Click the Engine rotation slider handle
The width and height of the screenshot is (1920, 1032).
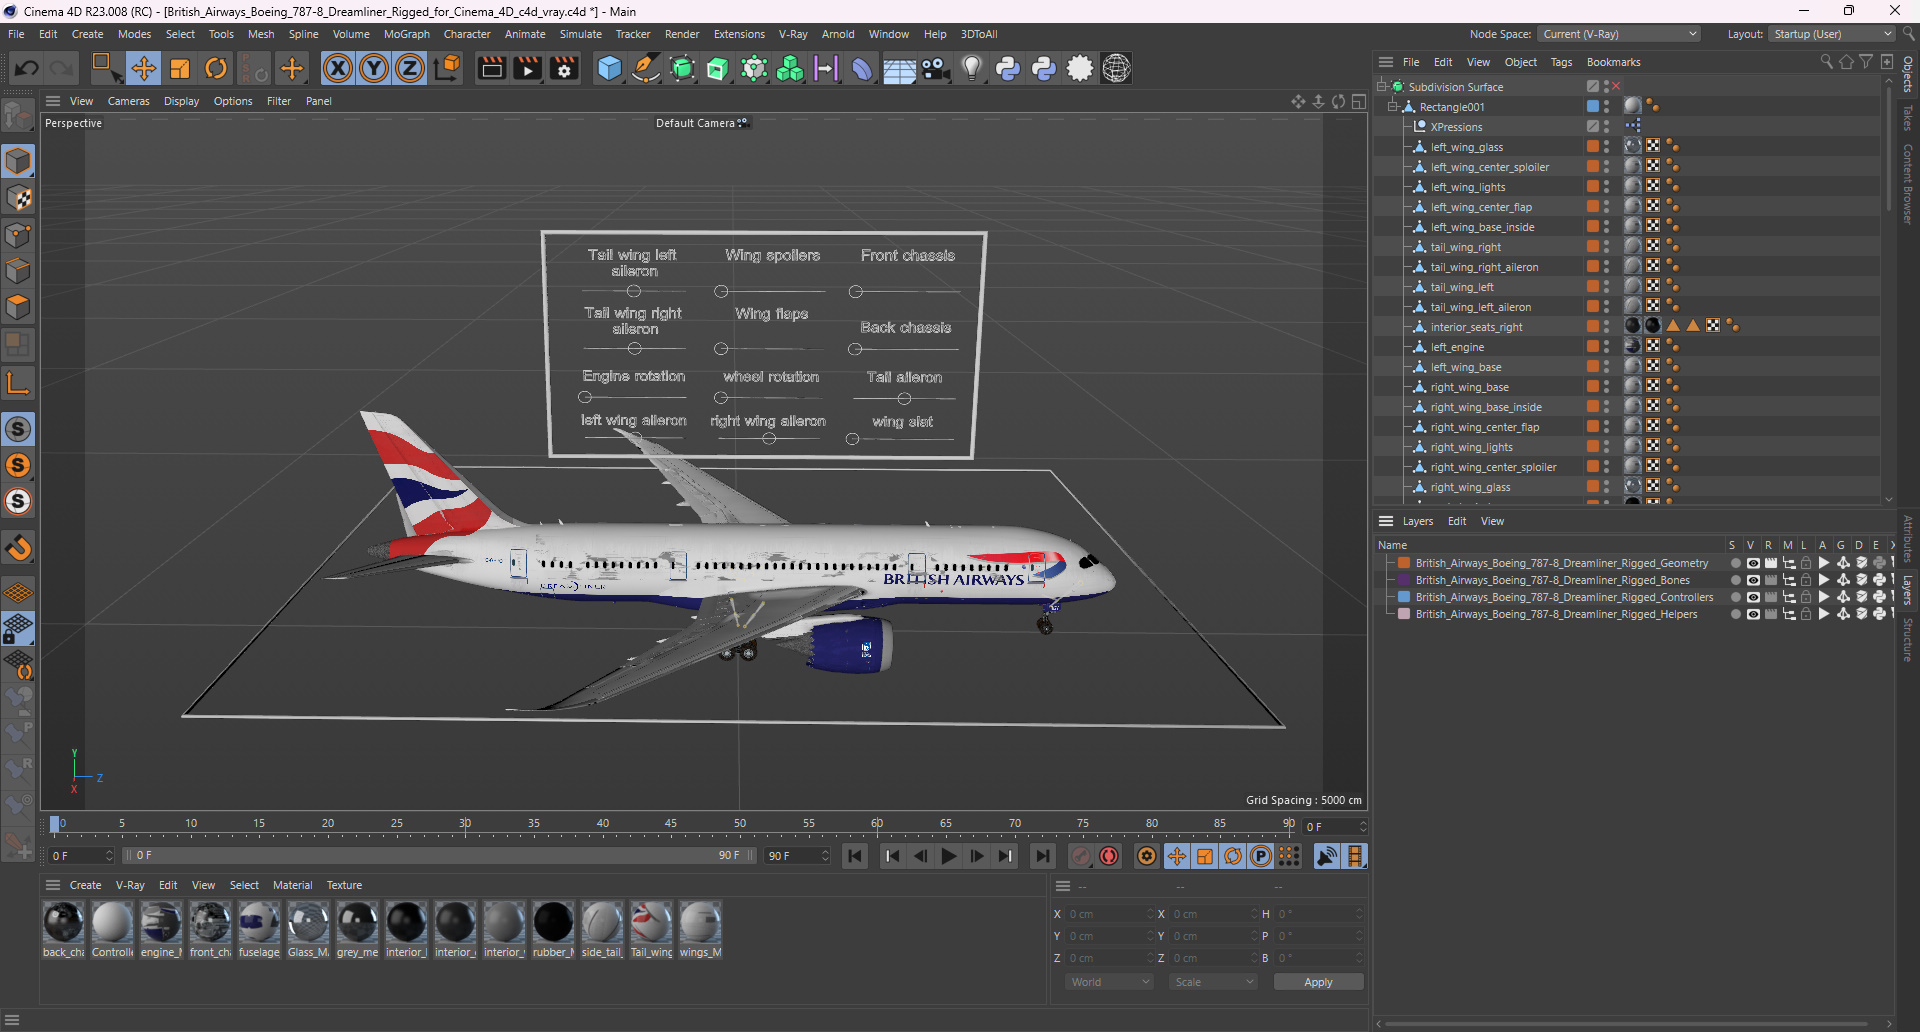click(x=585, y=397)
